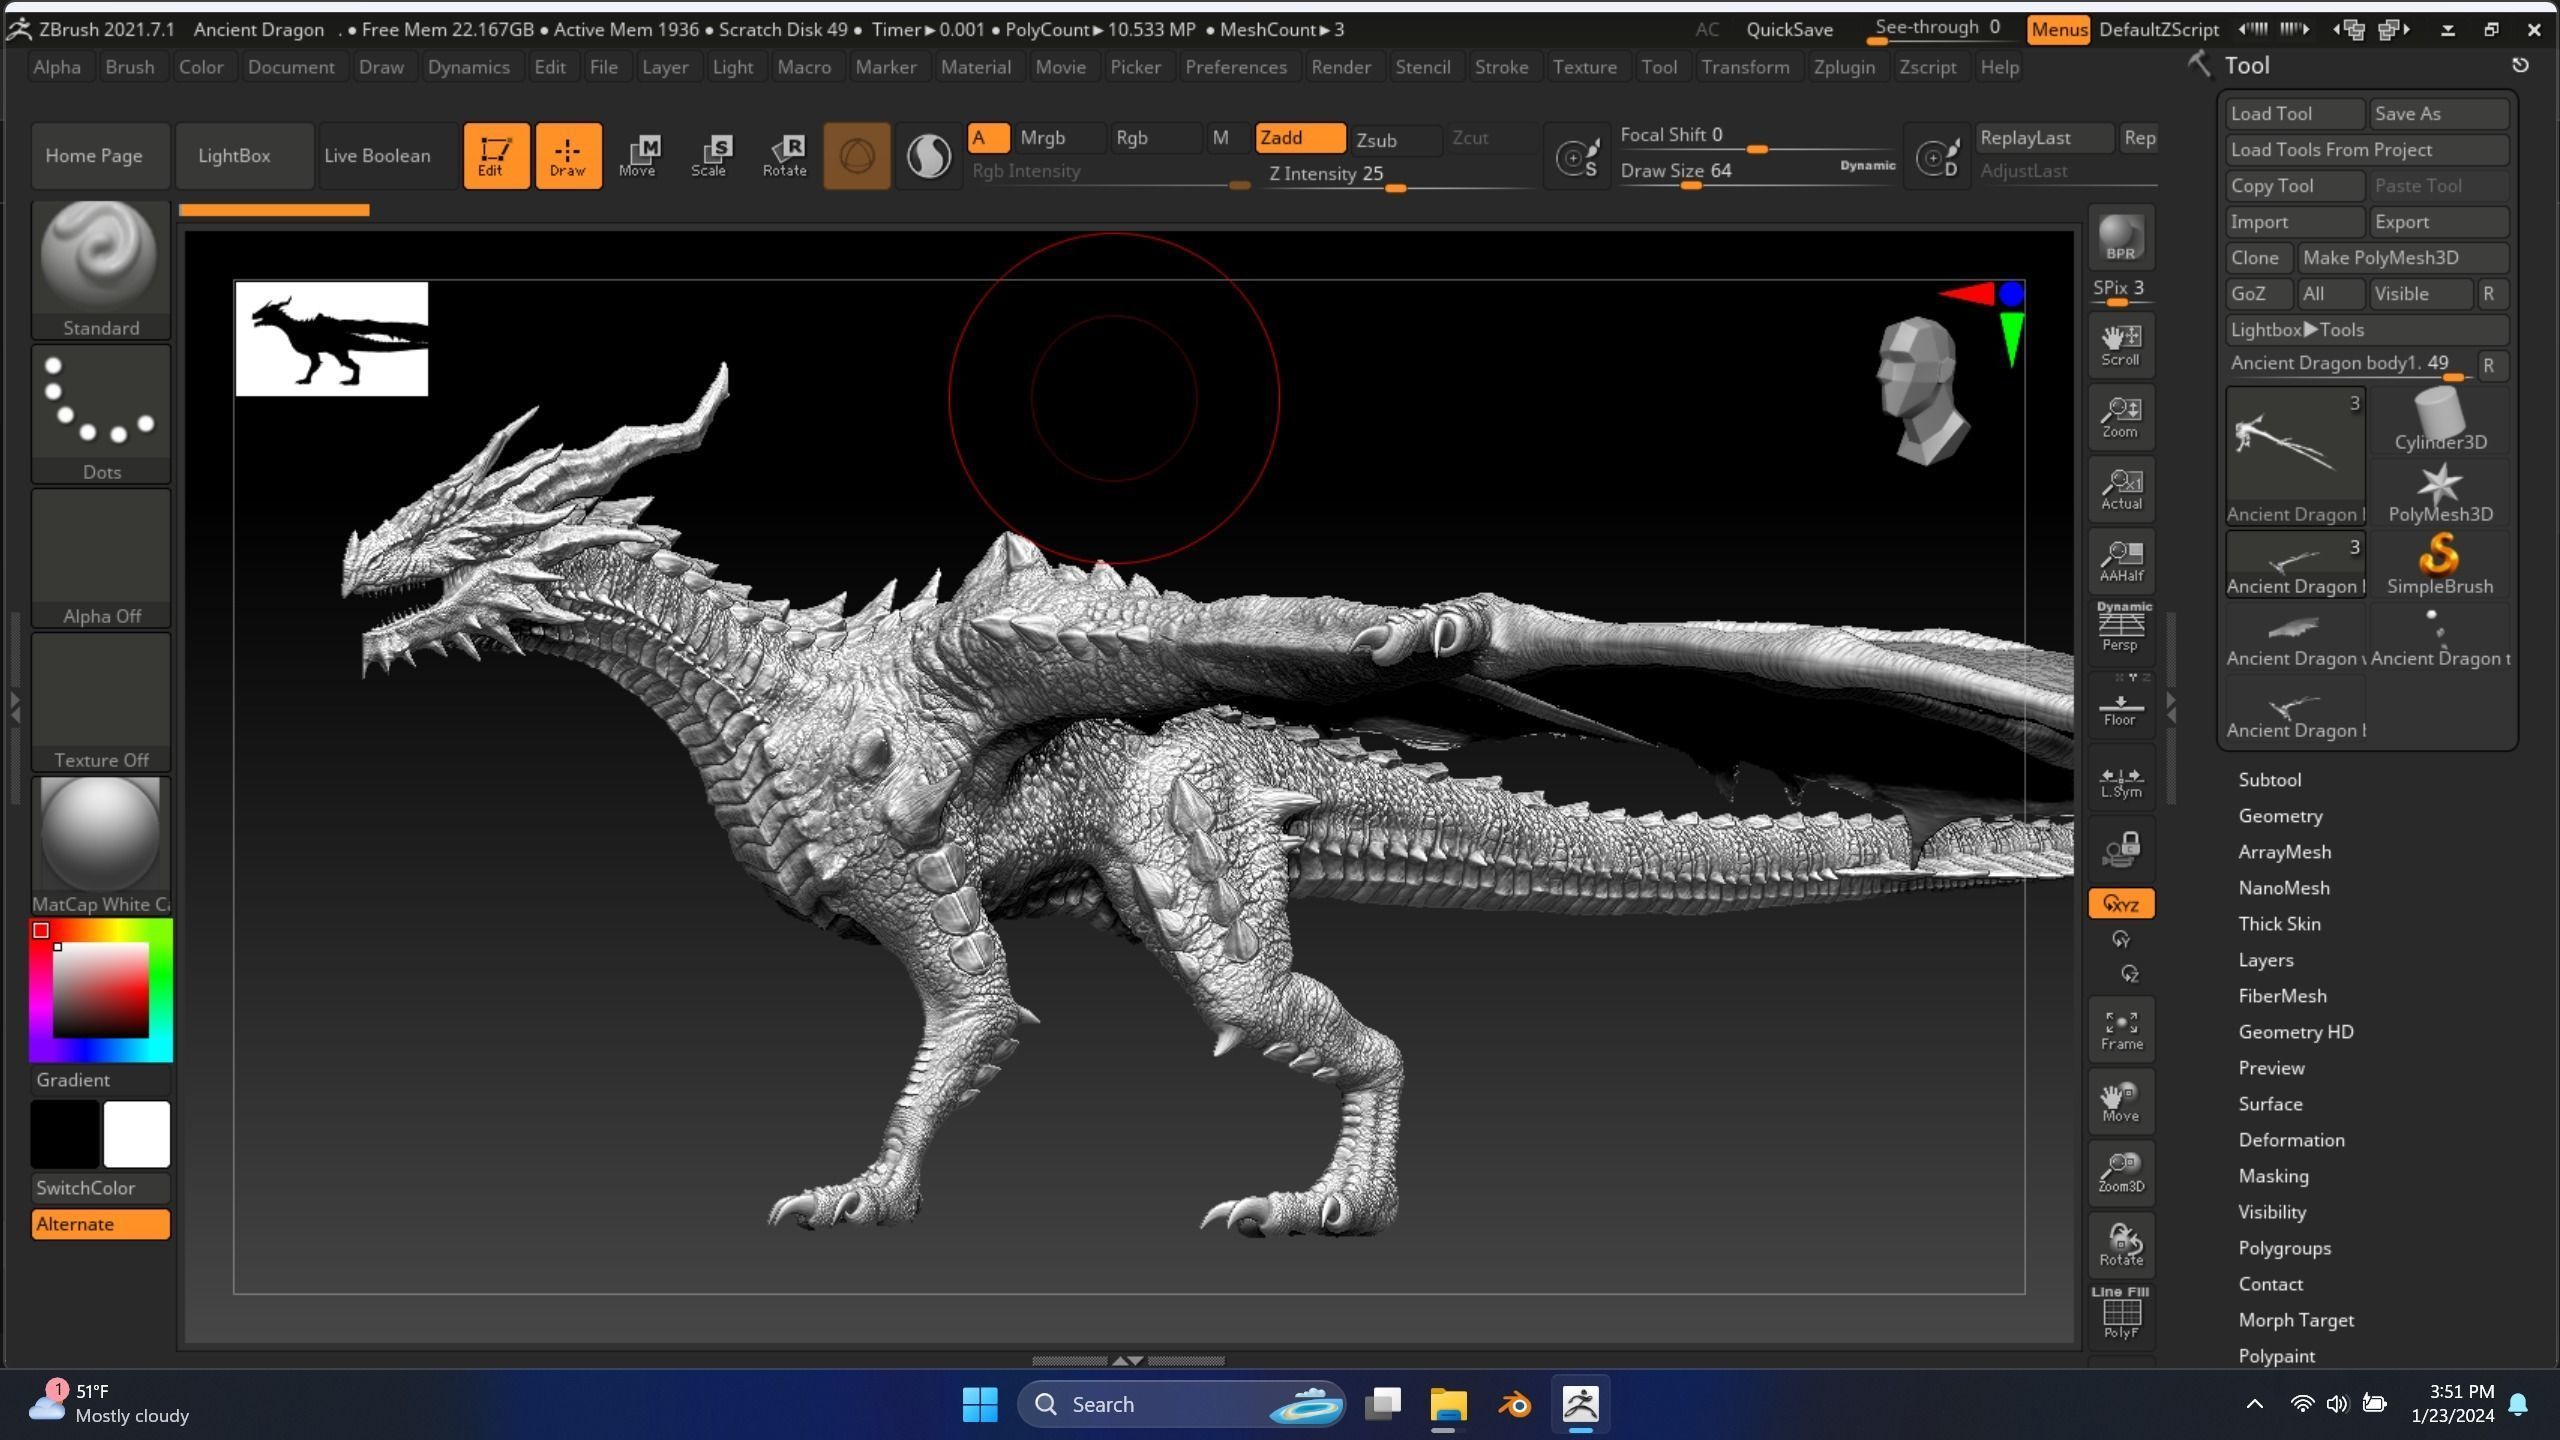2560x1440 pixels.
Task: Open the Brush menu
Action: [x=130, y=67]
